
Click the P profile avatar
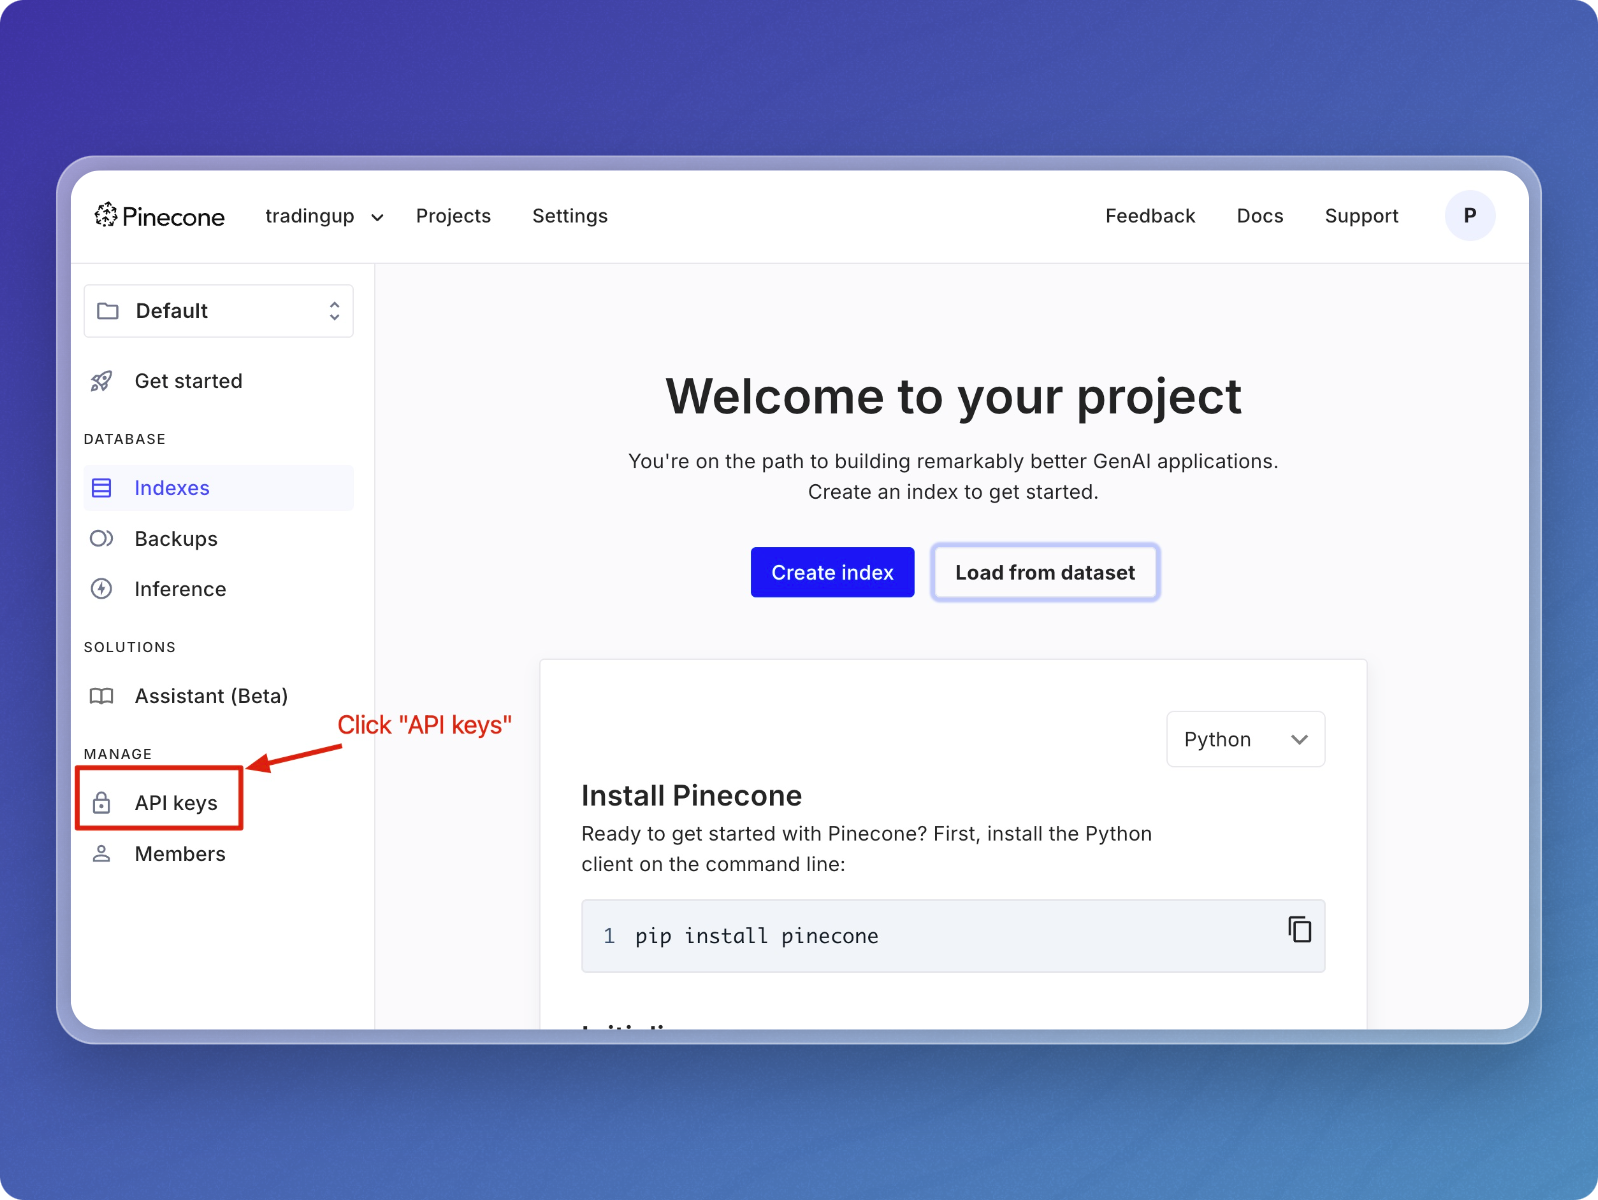[x=1470, y=216]
